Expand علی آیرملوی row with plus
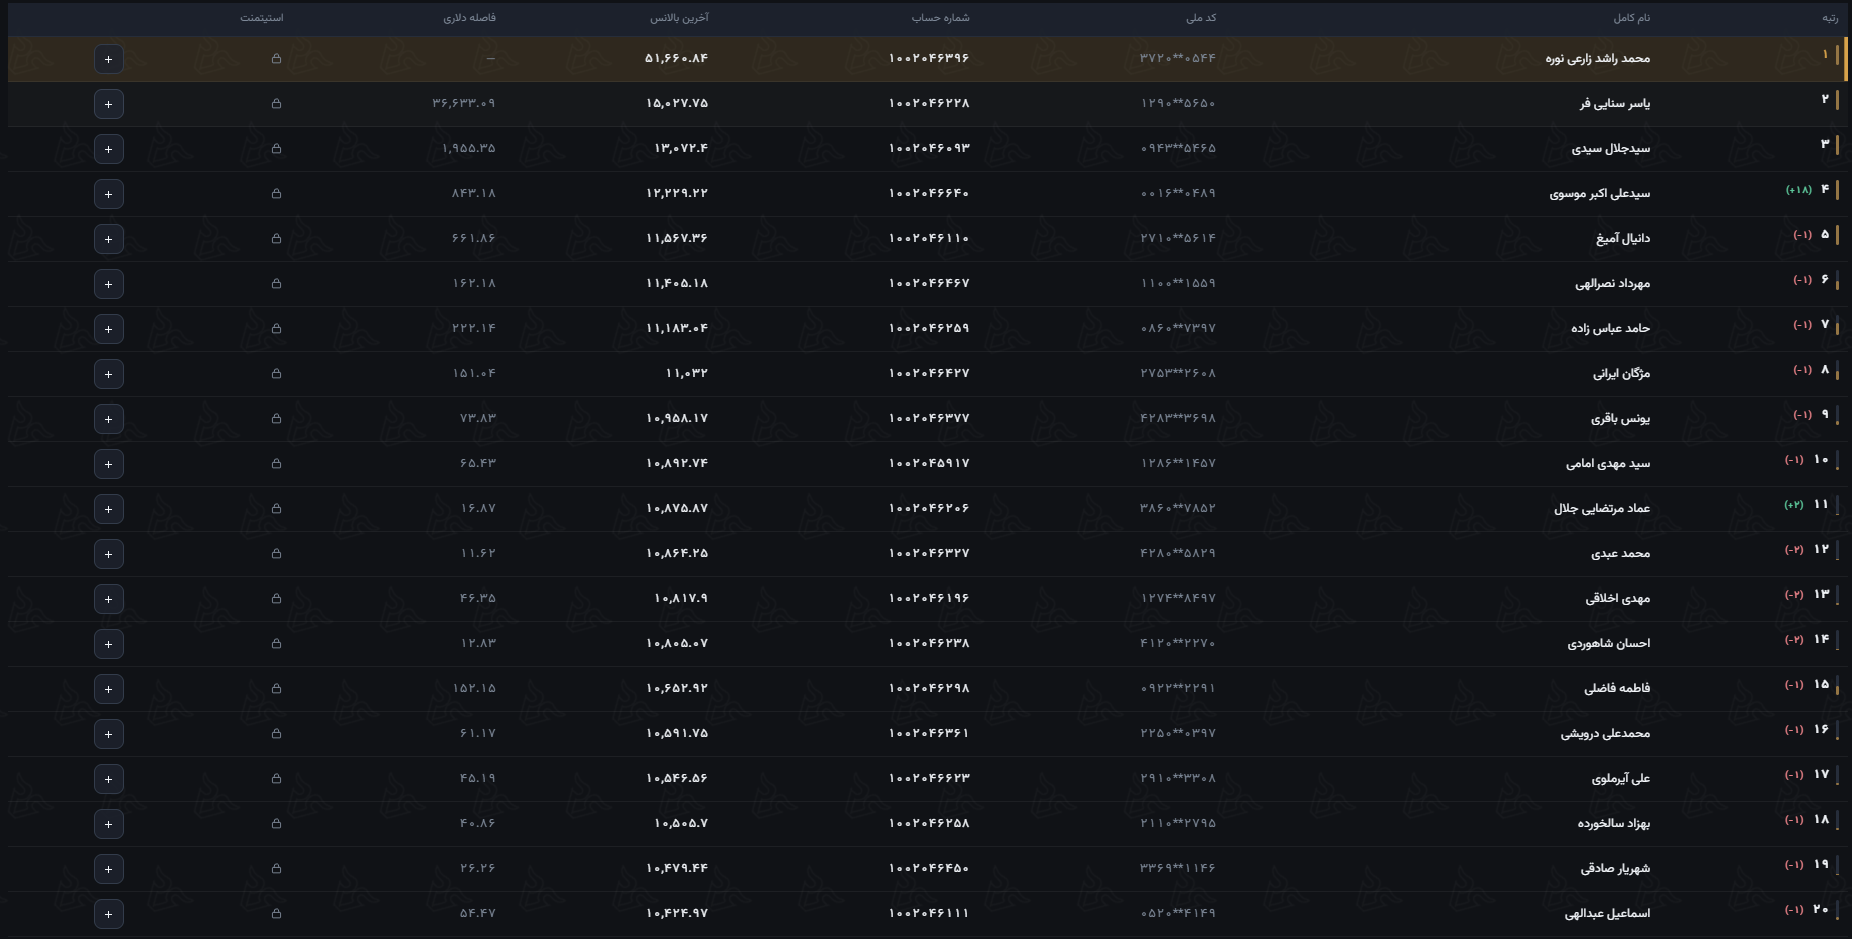Image resolution: width=1852 pixels, height=939 pixels. 109,779
